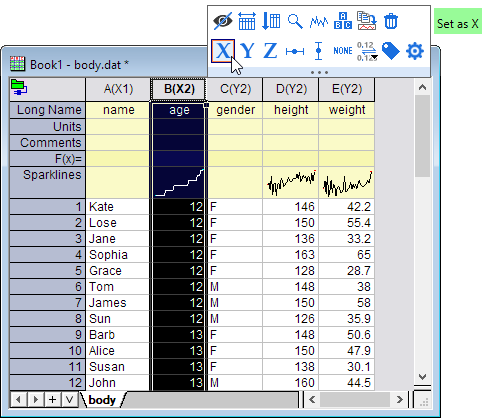The height and width of the screenshot is (418, 503).
Task: Toggle sparklines via the waveform icon
Action: [x=319, y=22]
